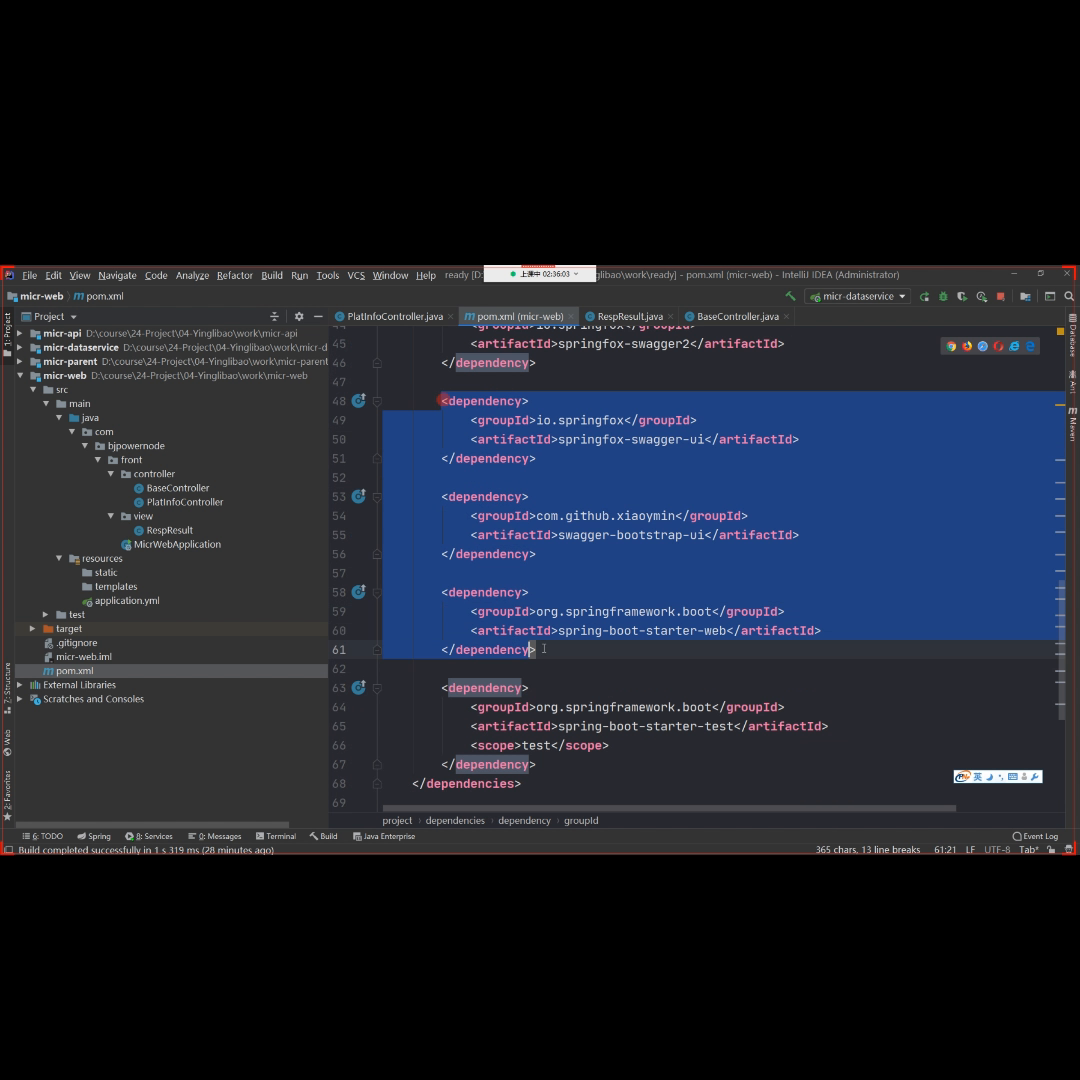Screen dimensions: 1080x1080
Task: Open Search Everywhere magnifier icon
Action: (x=1069, y=297)
